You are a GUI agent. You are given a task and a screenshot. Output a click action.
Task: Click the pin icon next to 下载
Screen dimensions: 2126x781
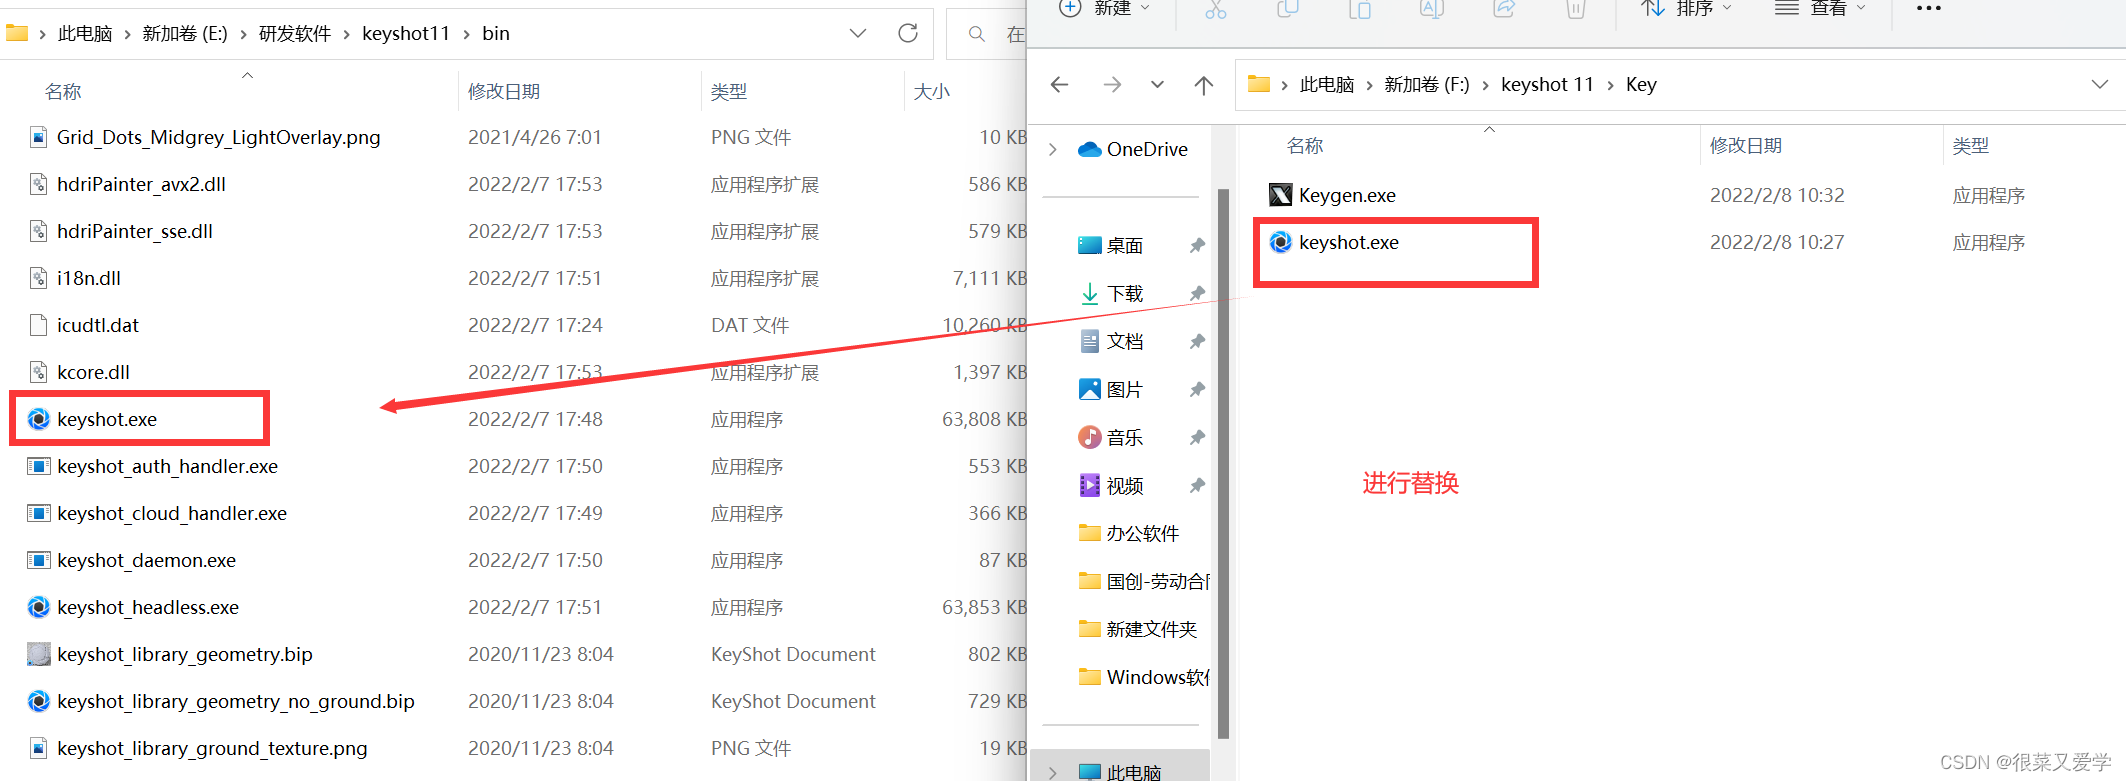click(1197, 294)
